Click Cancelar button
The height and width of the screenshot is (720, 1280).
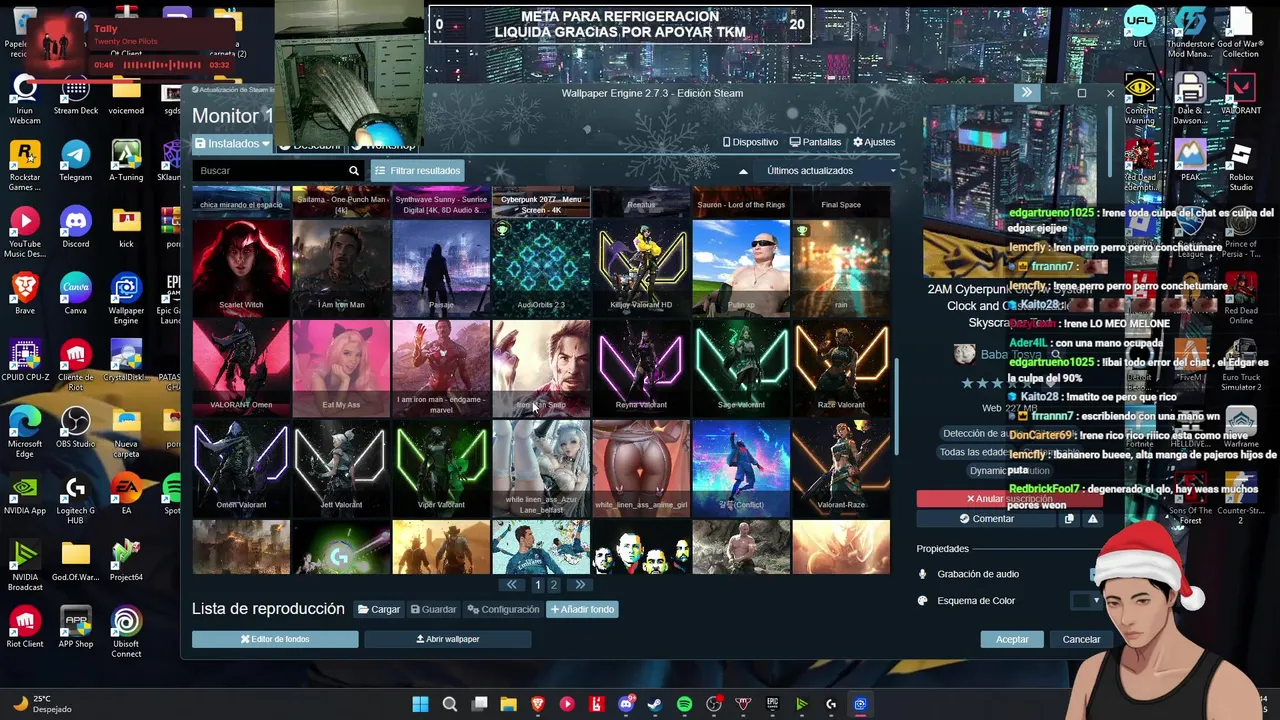click(x=1081, y=639)
